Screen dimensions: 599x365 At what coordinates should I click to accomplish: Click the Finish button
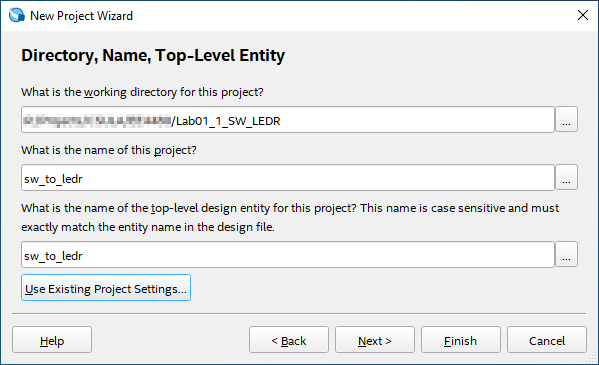(461, 339)
